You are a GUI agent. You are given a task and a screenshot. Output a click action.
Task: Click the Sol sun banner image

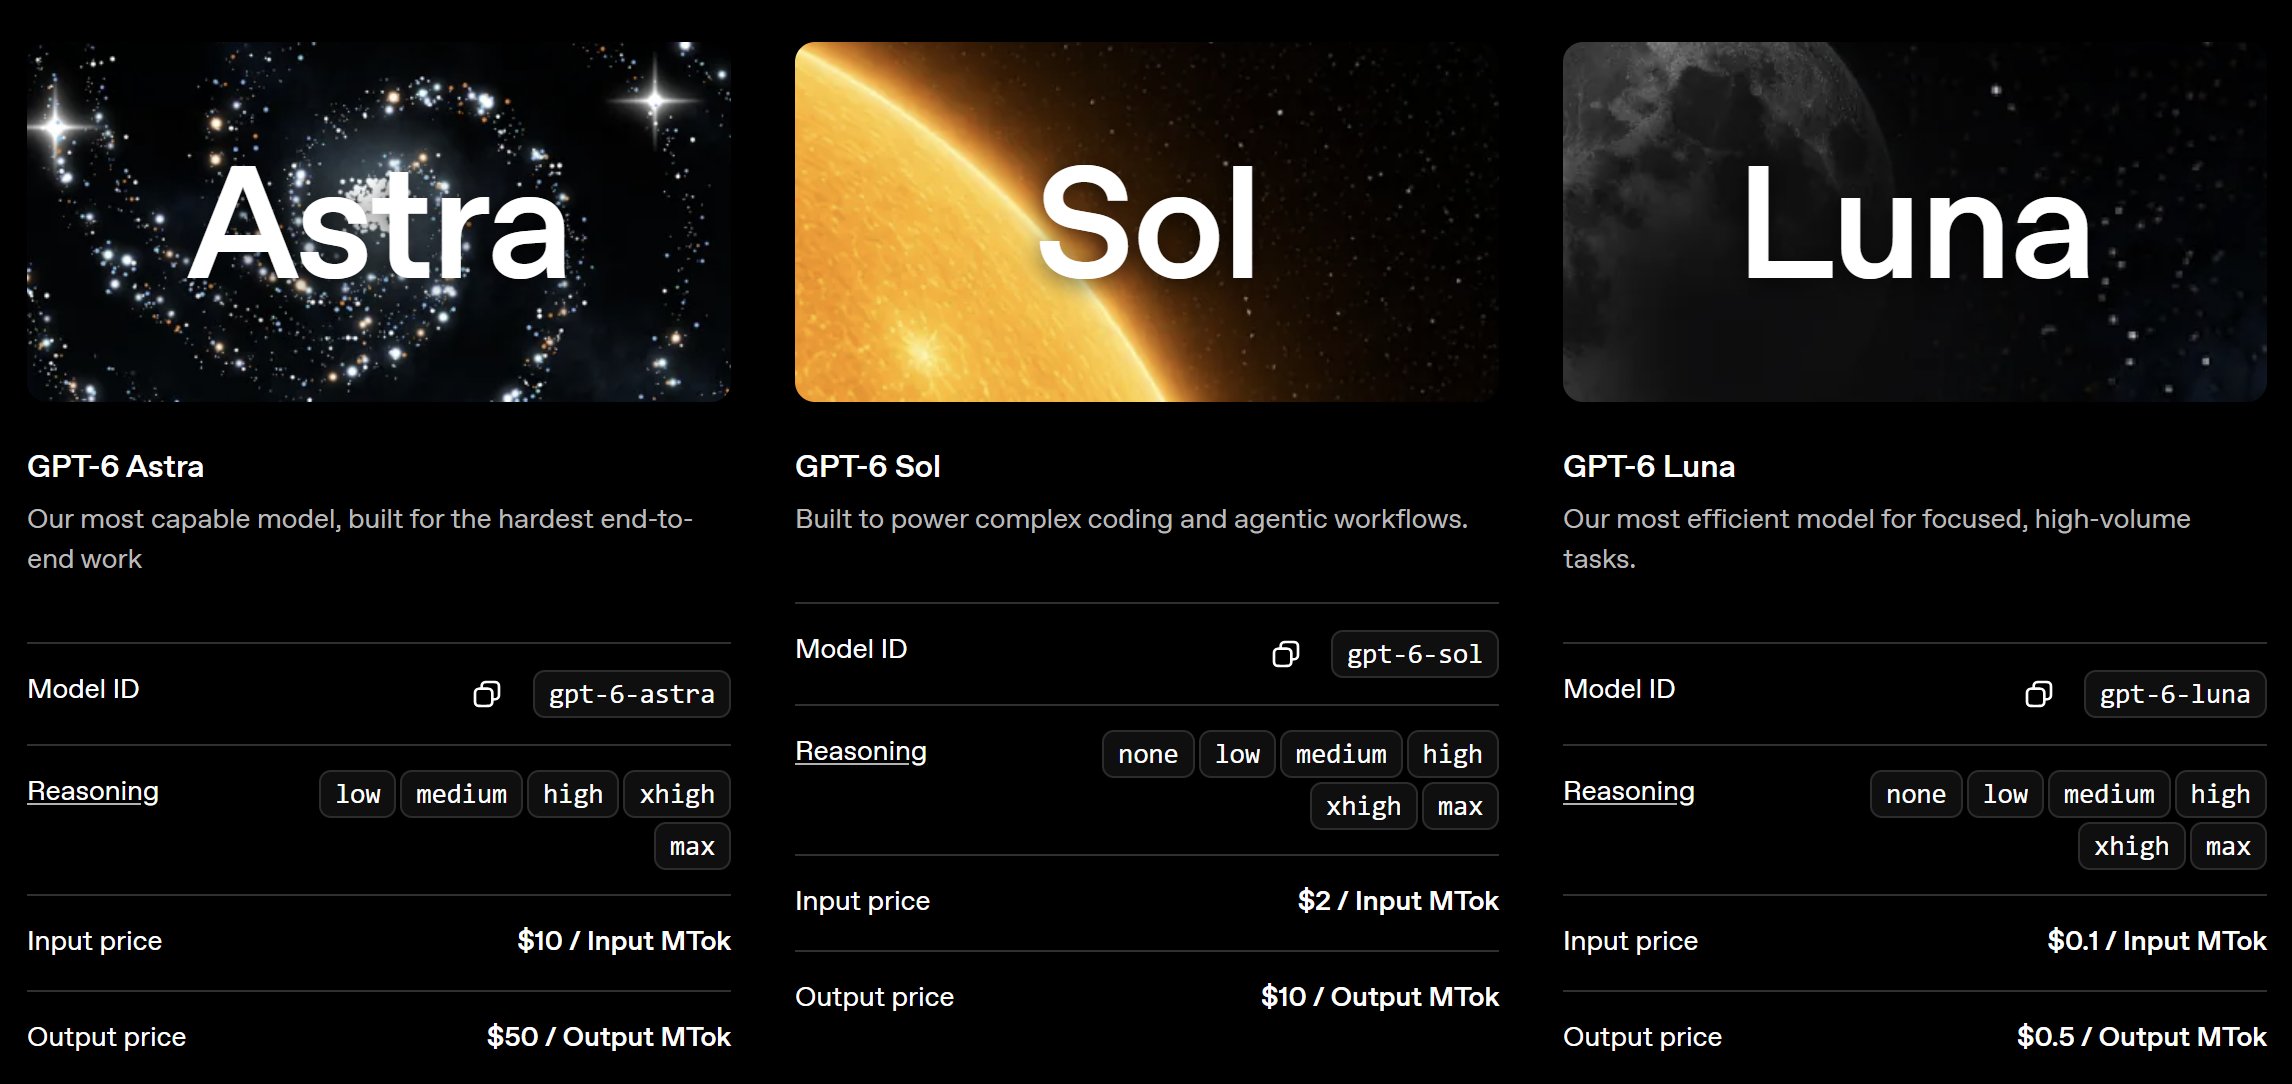1147,222
